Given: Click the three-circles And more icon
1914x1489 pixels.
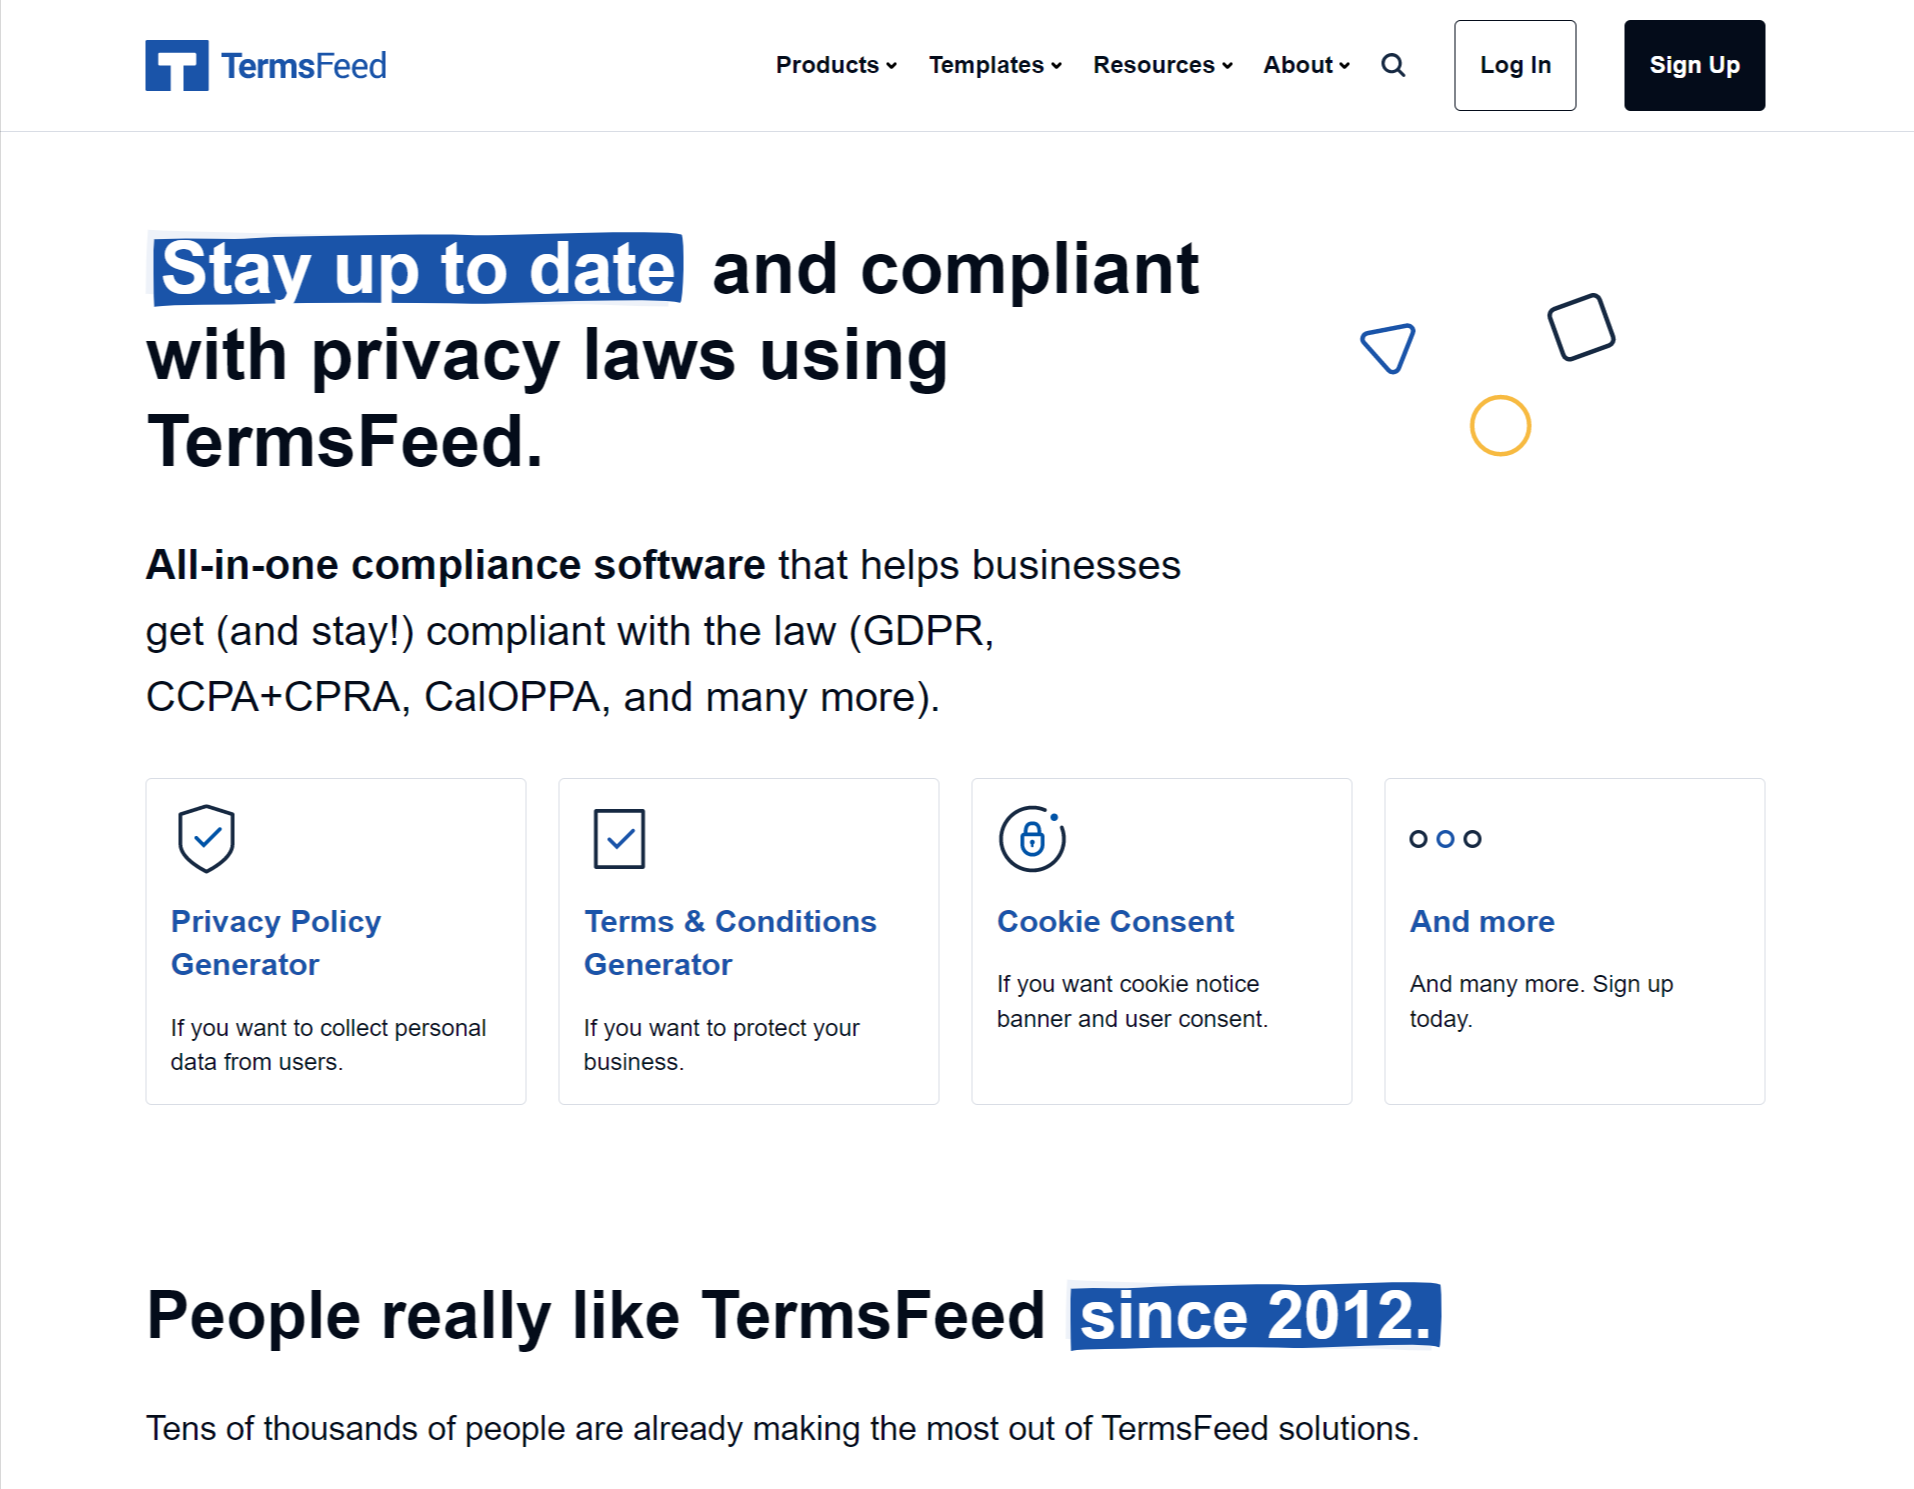Looking at the screenshot, I should 1445,838.
